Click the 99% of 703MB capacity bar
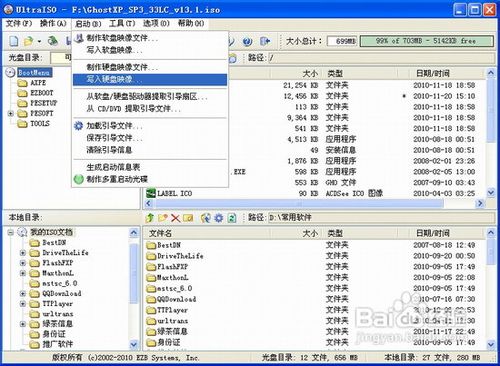This screenshot has width=500, height=366. 426,41
